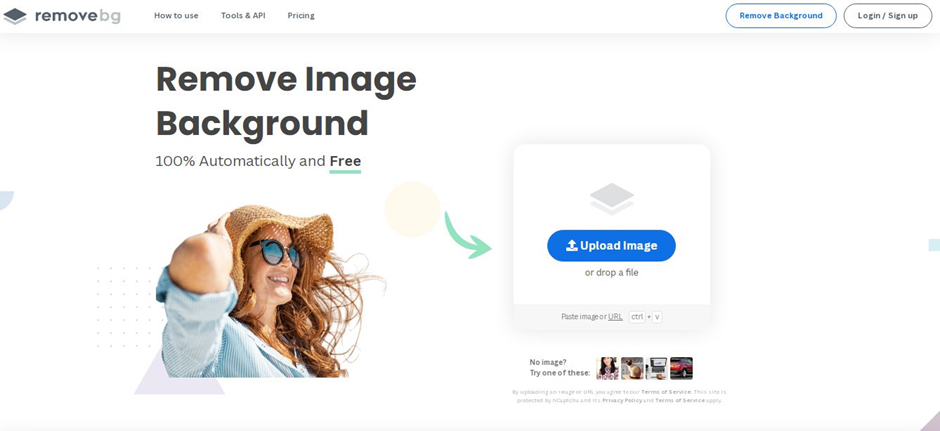The width and height of the screenshot is (940, 431).
Task: Click the blue Upload Image button
Action: (x=611, y=246)
